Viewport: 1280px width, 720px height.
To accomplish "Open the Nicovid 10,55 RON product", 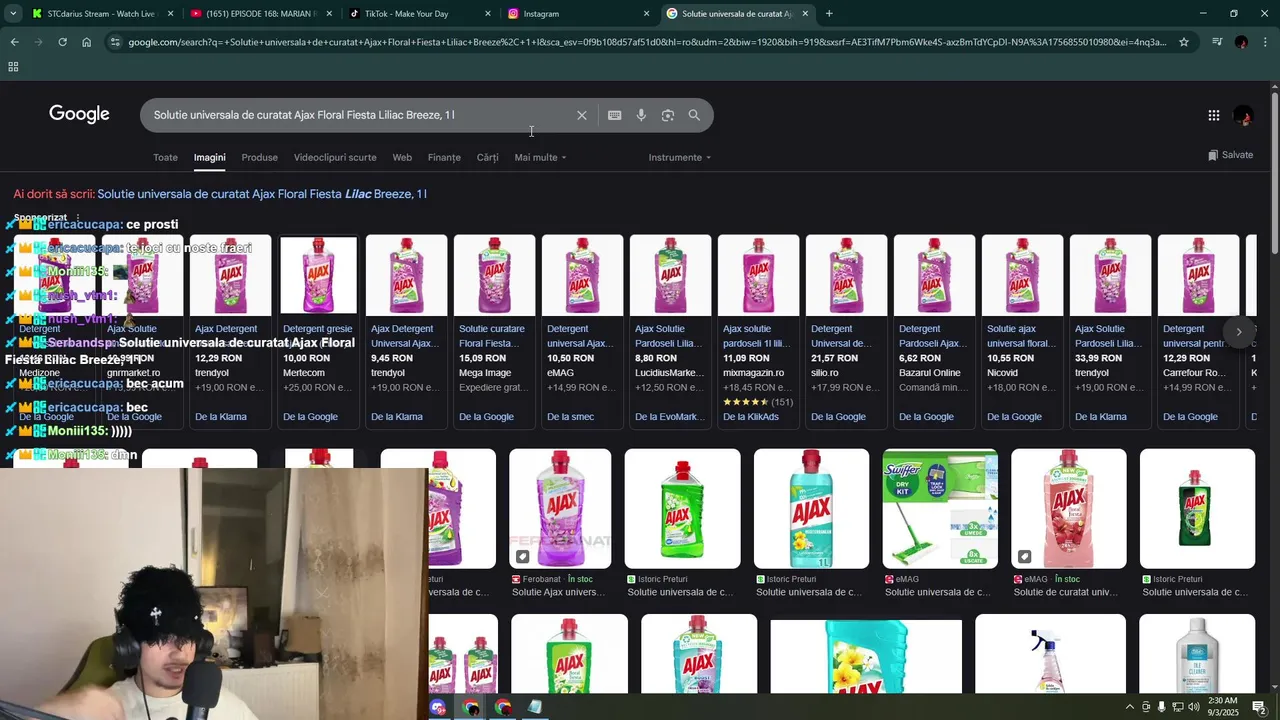I will tap(1022, 330).
